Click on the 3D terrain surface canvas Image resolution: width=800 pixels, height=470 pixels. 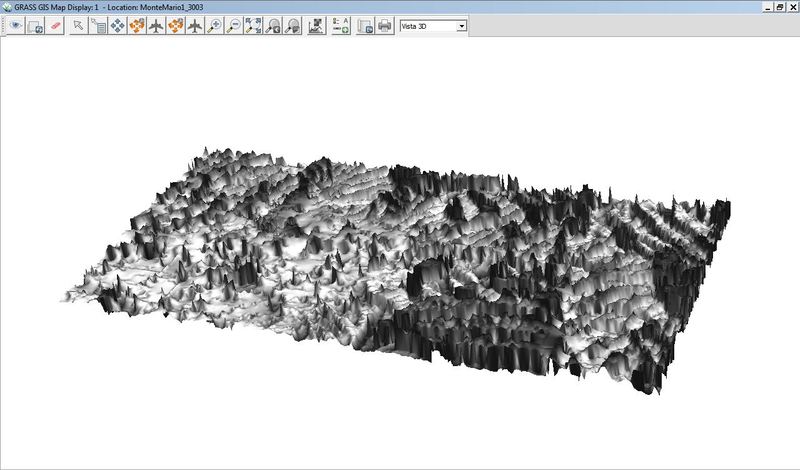(x=400, y=260)
